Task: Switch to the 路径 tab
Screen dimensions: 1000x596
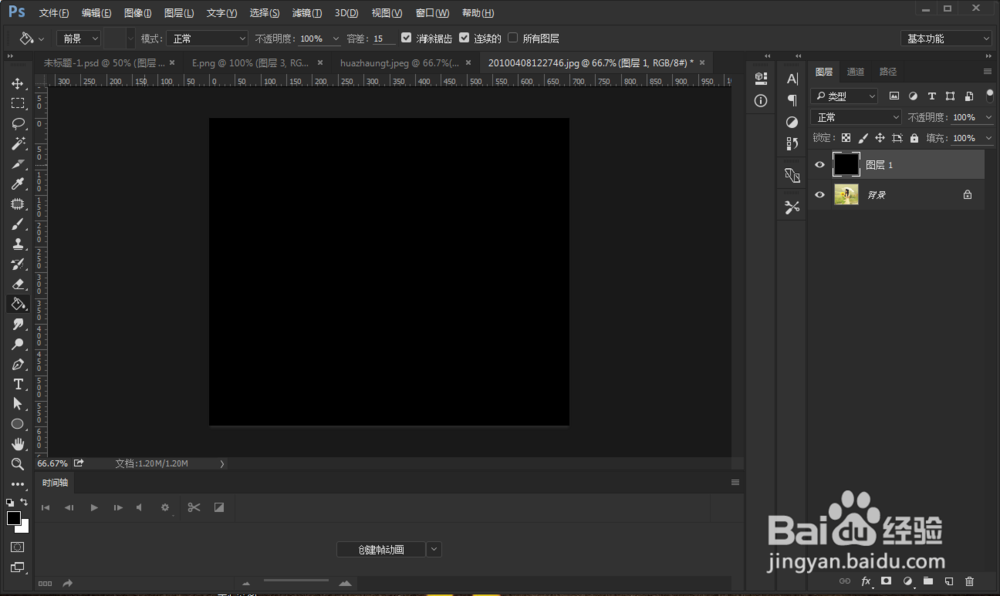Action: coord(887,71)
